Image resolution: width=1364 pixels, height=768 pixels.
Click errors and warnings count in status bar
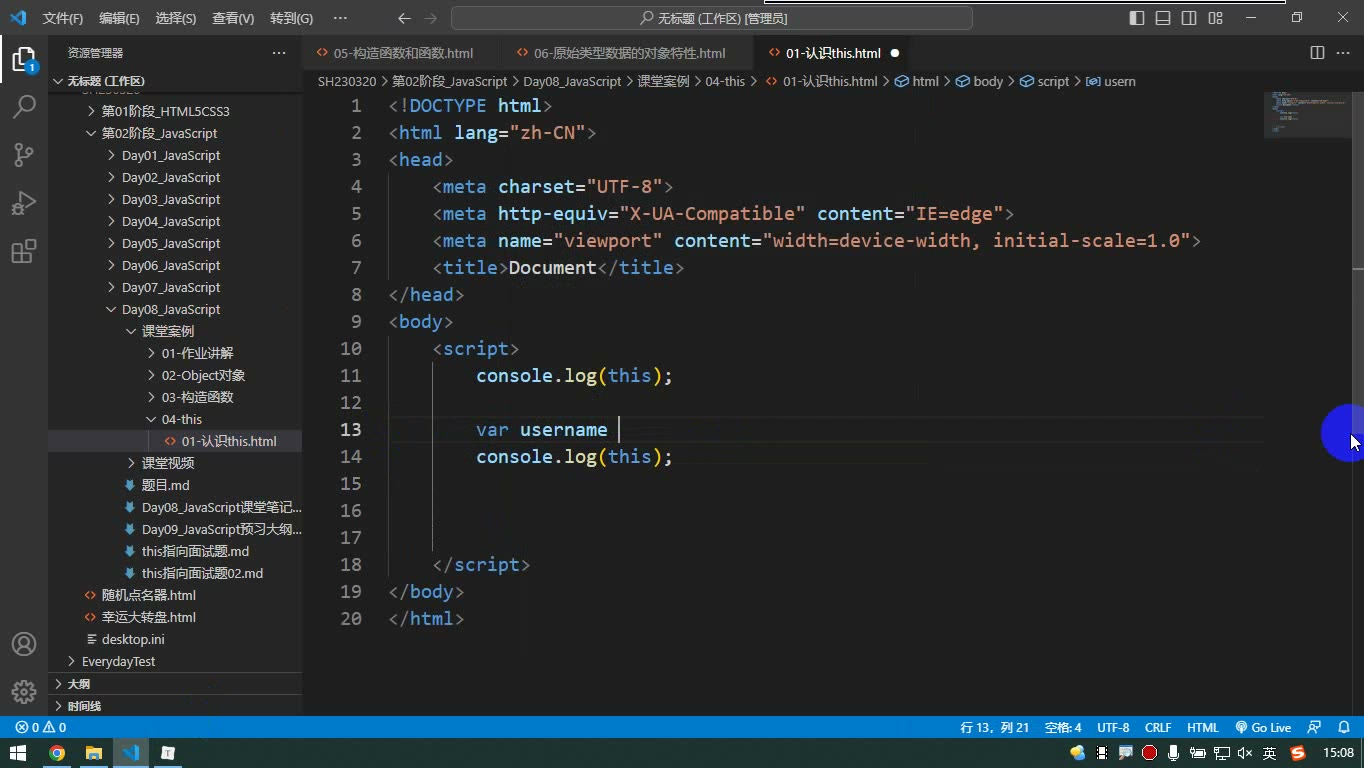(x=41, y=728)
